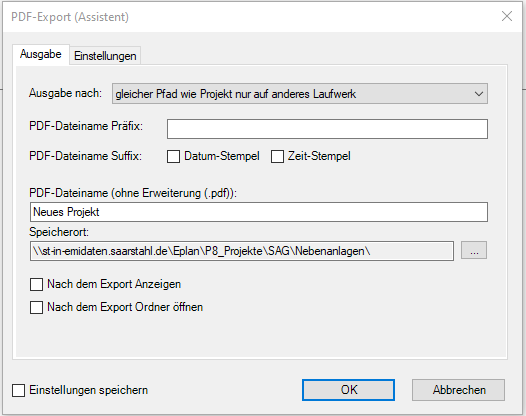Click the 'PDF-Dateiname (ohne Erweiterung (.pdf)):' label
The image size is (526, 416).
[133, 193]
